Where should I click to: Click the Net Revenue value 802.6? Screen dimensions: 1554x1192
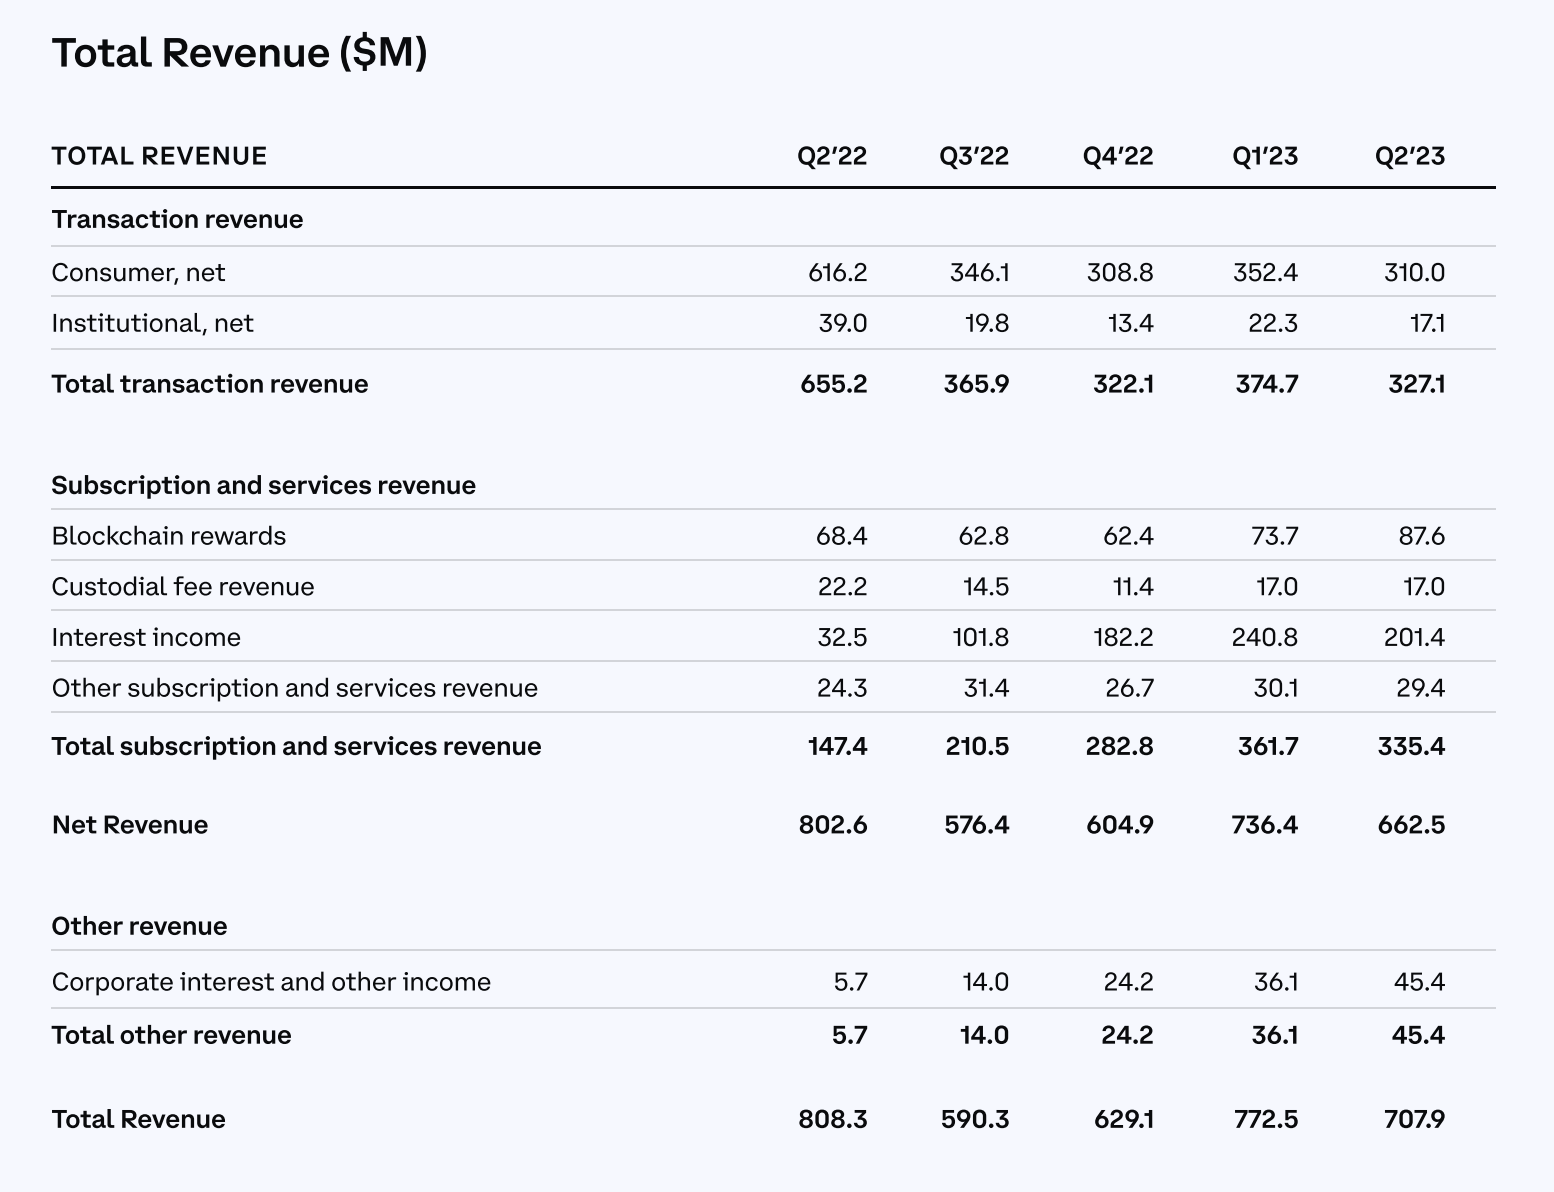(833, 825)
